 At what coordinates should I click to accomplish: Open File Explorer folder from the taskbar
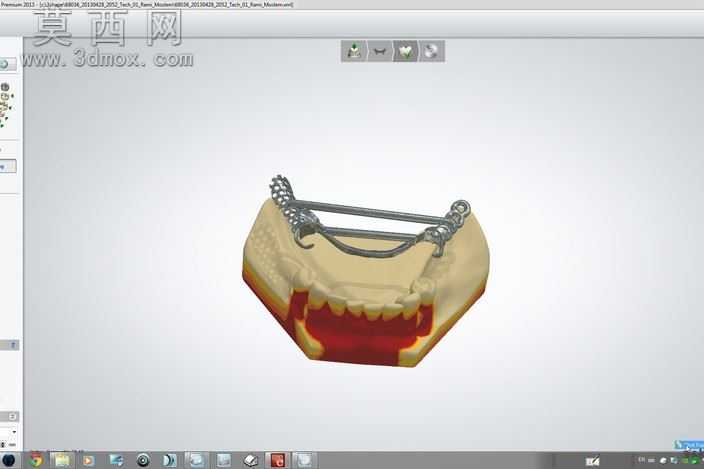[x=62, y=460]
